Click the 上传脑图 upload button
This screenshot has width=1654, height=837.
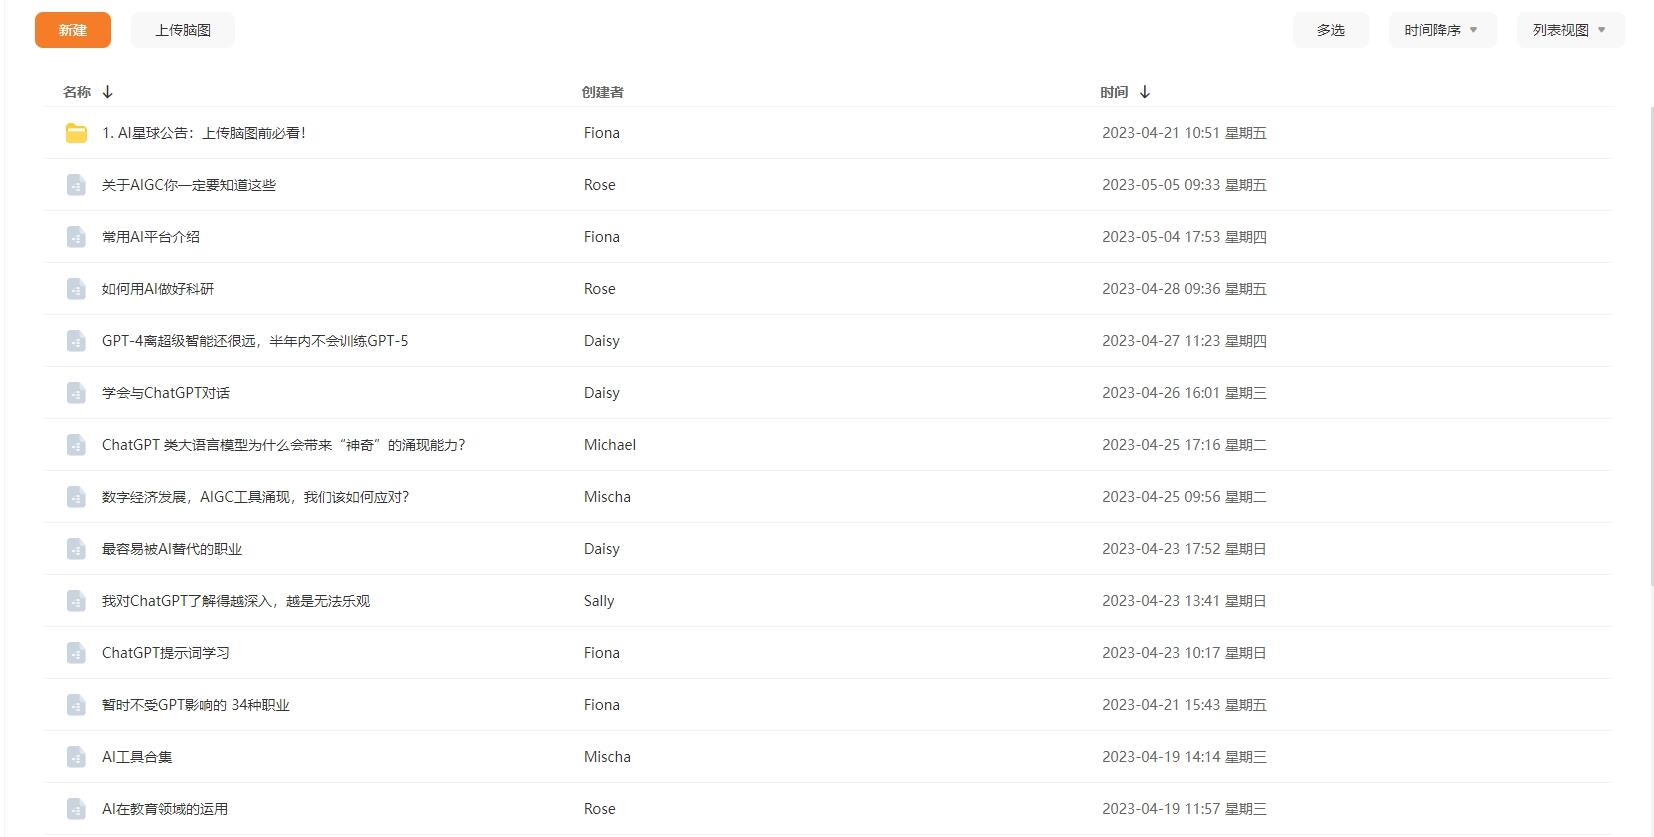coord(183,30)
